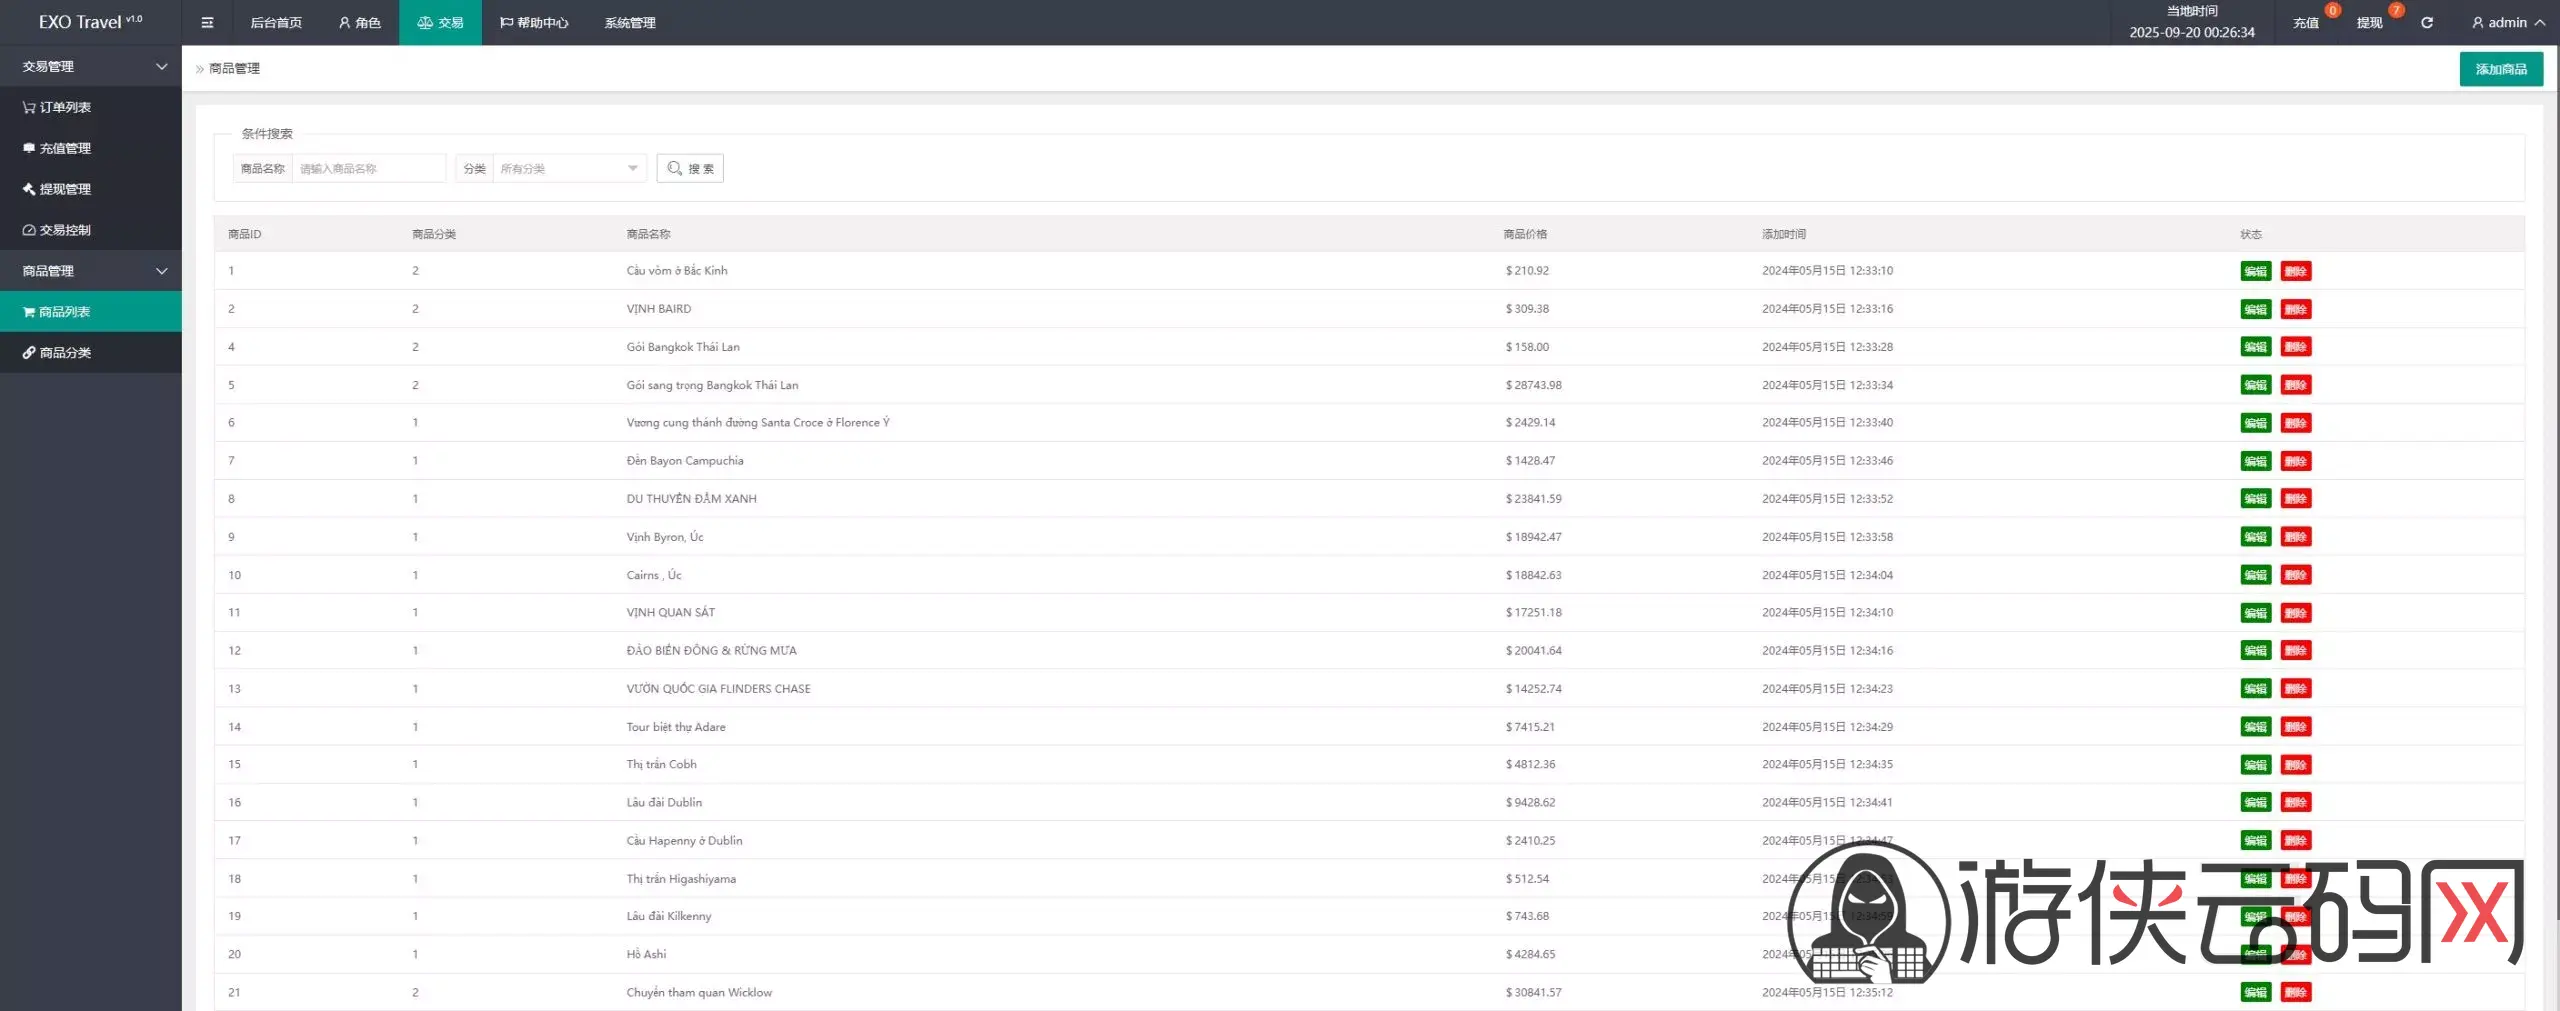
Task: Delete the 'Gói Bangkok Thái Lan' row
Action: click(2296, 347)
